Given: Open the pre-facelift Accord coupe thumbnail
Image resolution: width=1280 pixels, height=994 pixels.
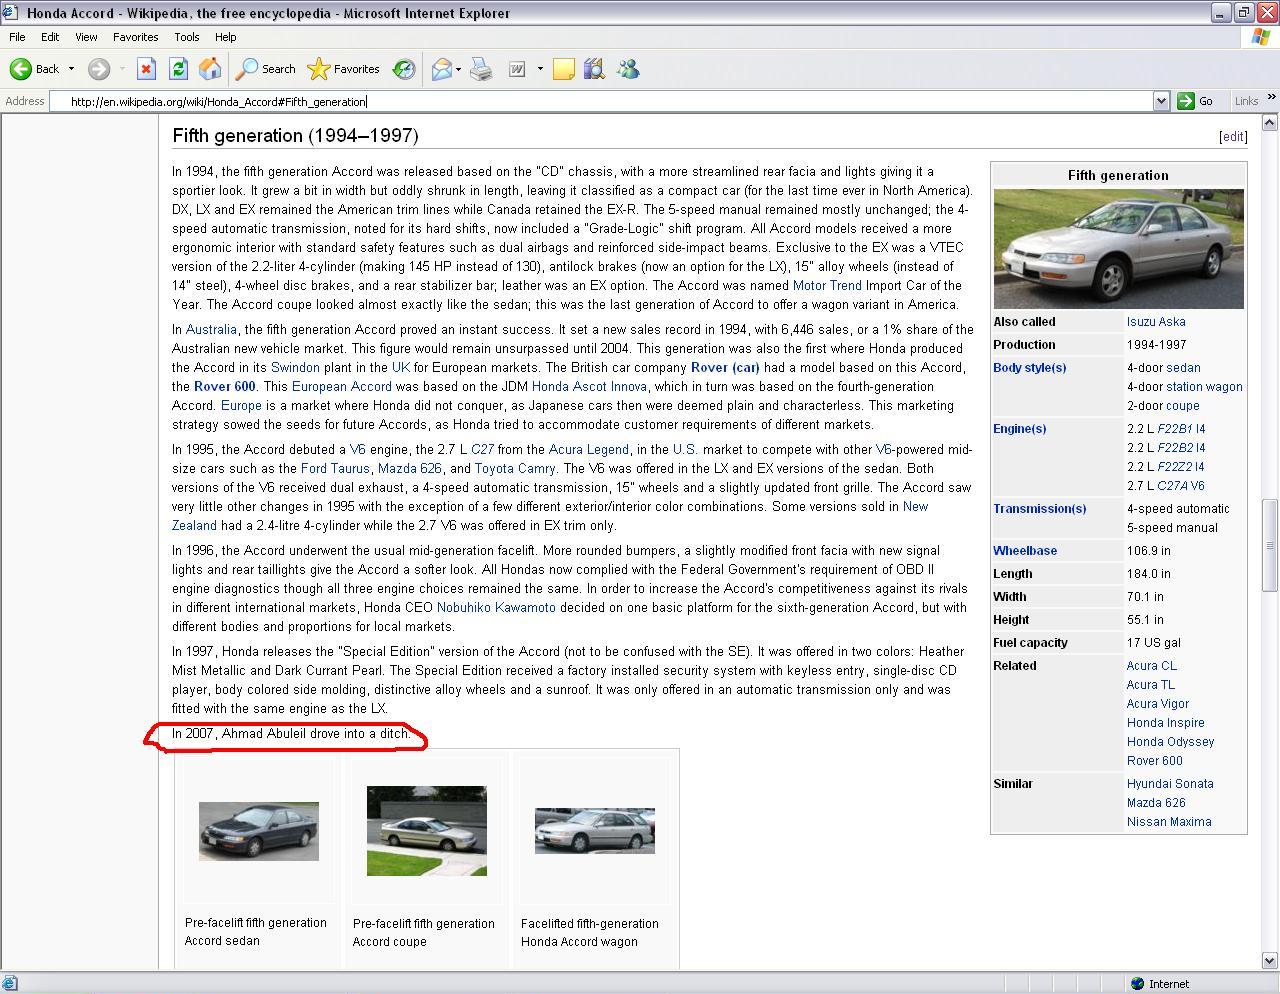Looking at the screenshot, I should [x=427, y=831].
